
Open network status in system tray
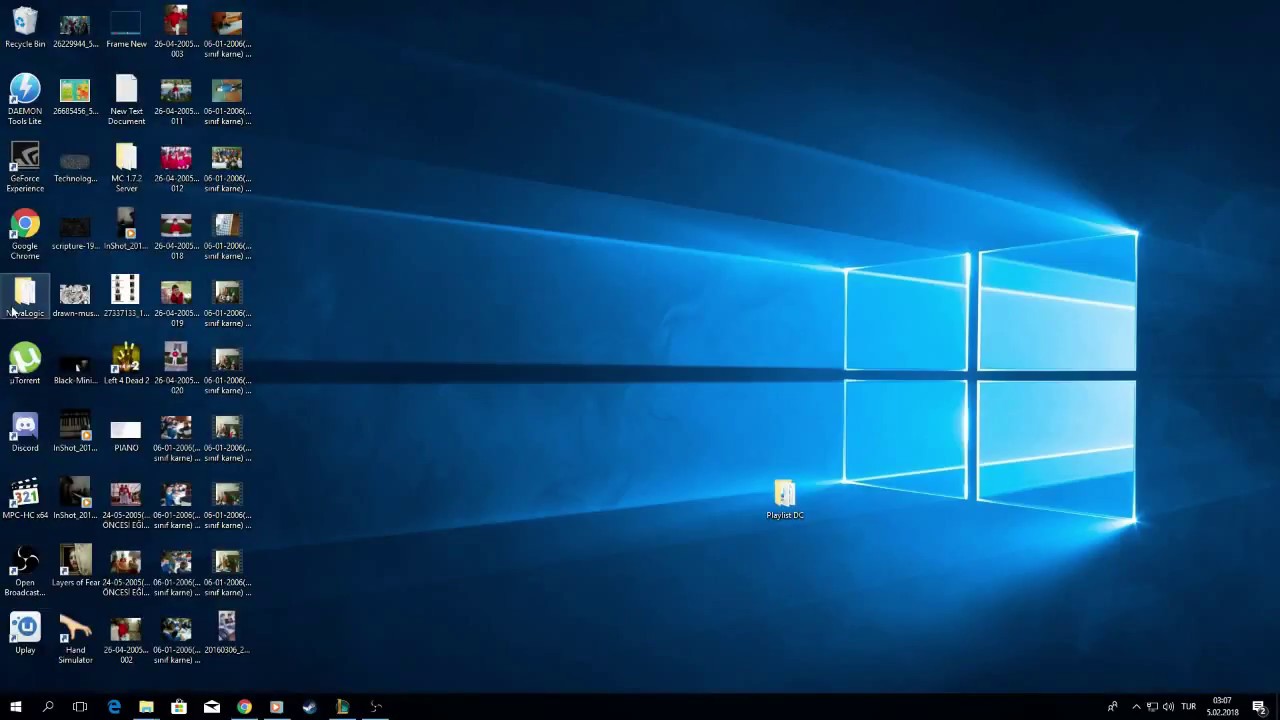coord(1152,707)
